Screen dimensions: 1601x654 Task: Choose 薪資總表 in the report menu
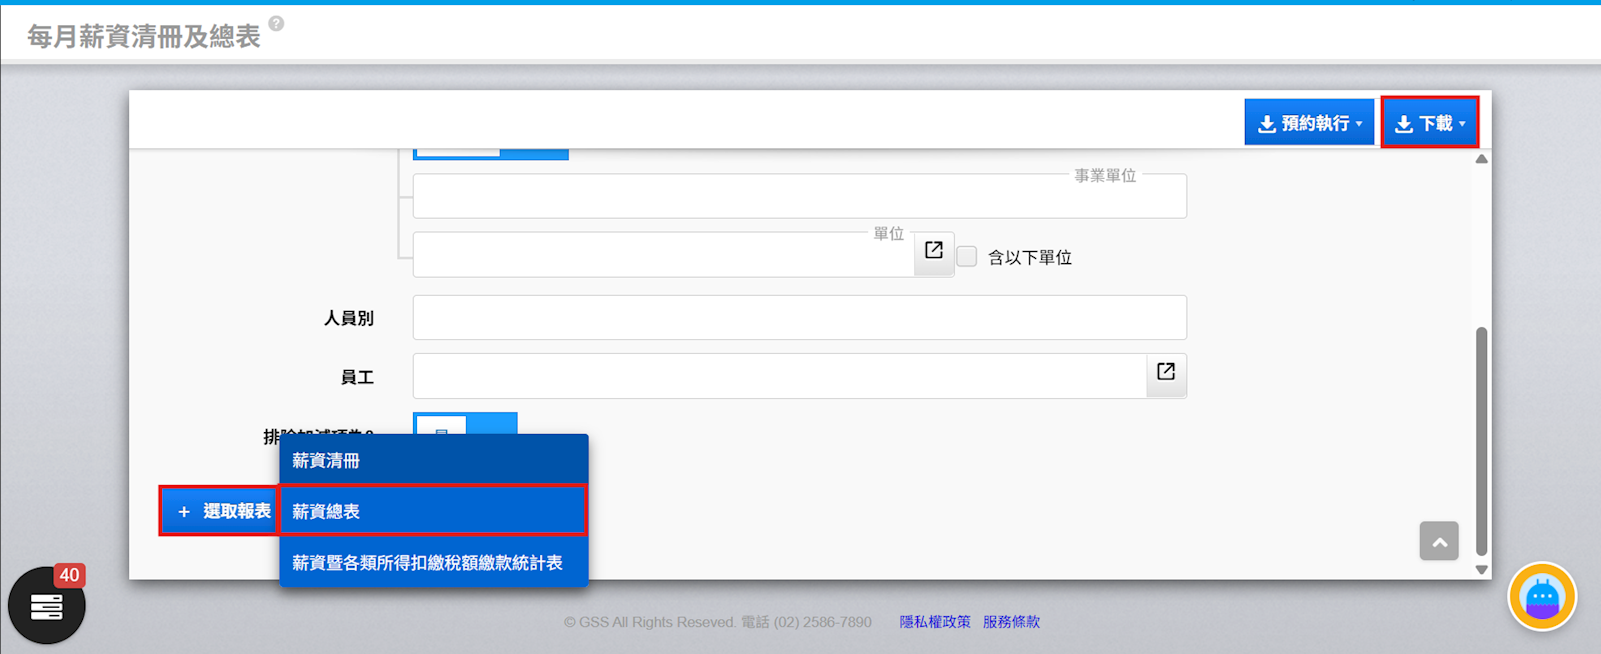(433, 511)
